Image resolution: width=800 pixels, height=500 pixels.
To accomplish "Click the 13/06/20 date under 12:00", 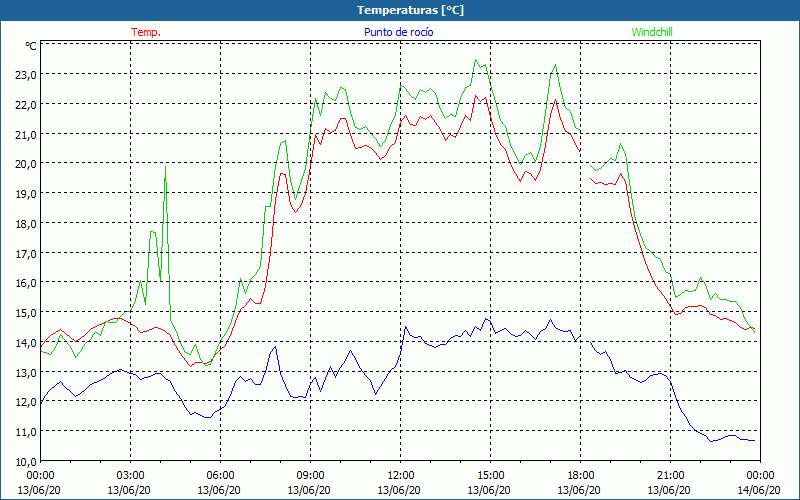I will pos(399,490).
